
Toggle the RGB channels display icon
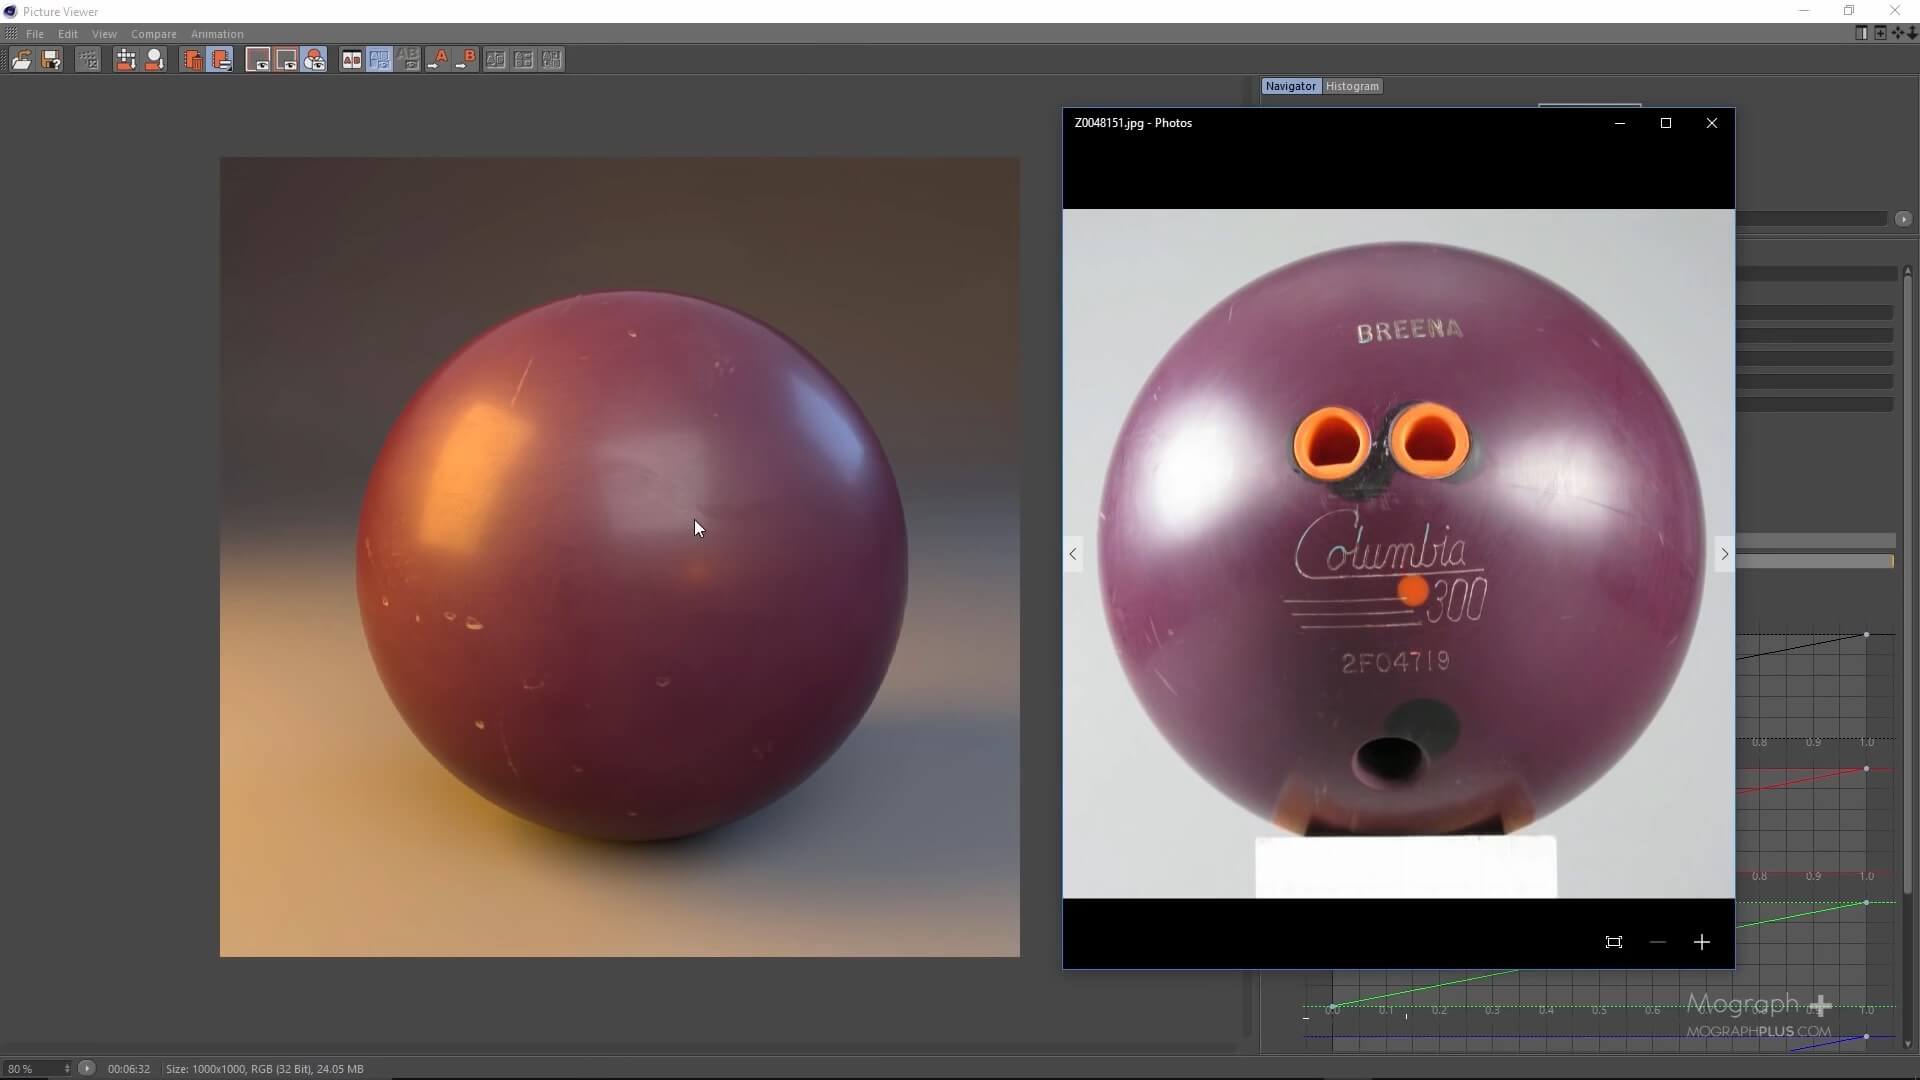(314, 60)
